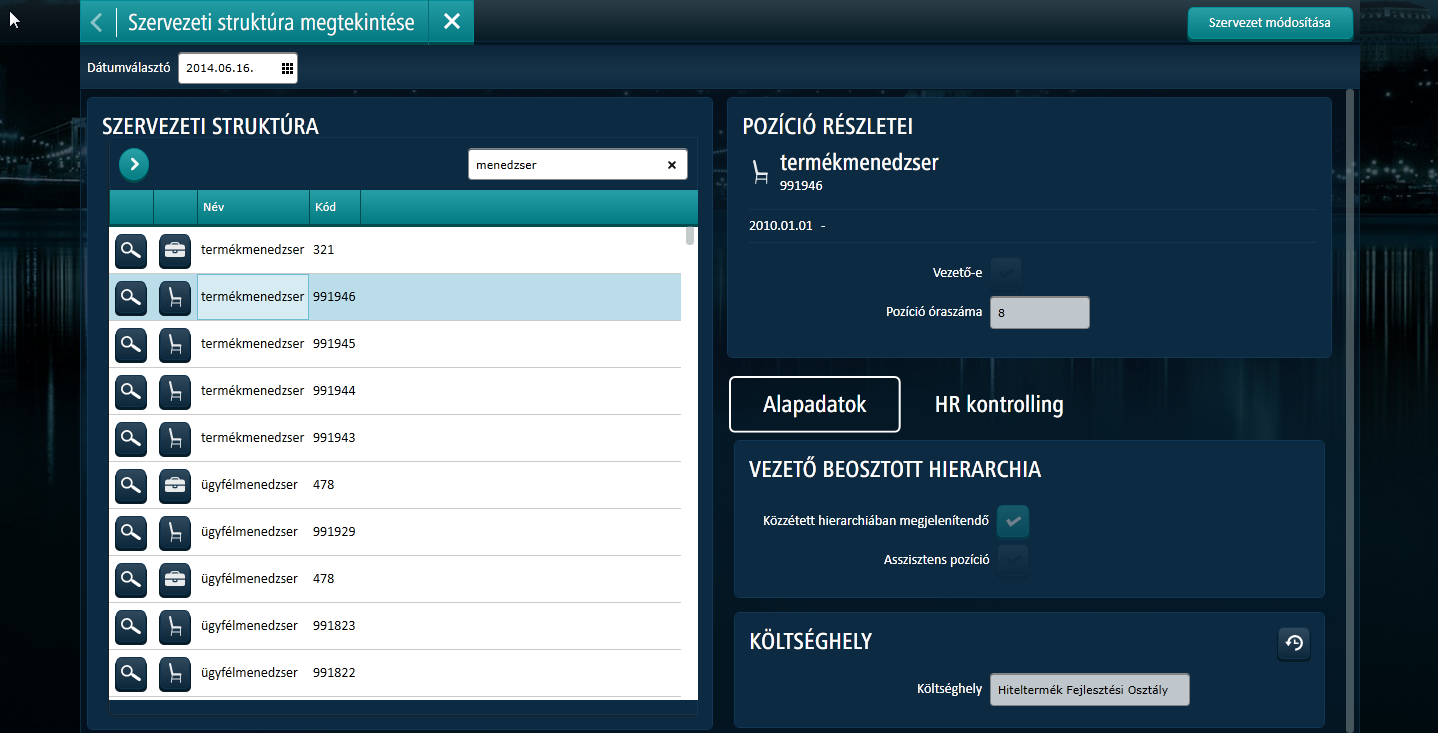Click magnifier icon for ügyfélmenedzser 991929
This screenshot has width=1438, height=733.
131,532
